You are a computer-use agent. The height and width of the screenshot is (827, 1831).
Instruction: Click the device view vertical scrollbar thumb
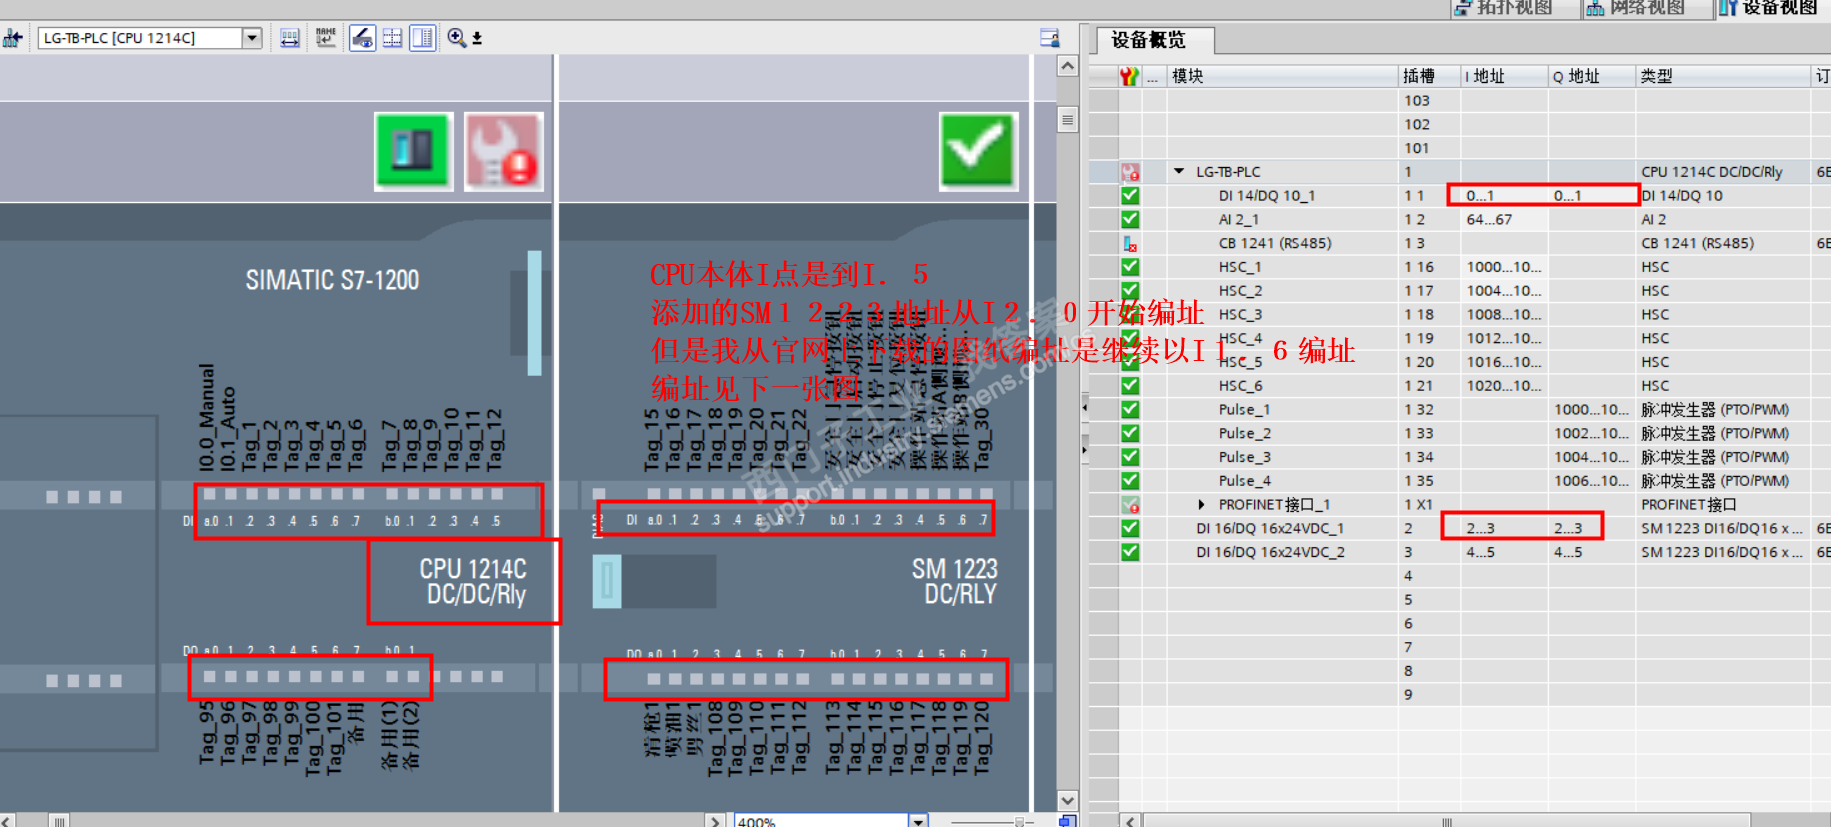pos(1068,120)
